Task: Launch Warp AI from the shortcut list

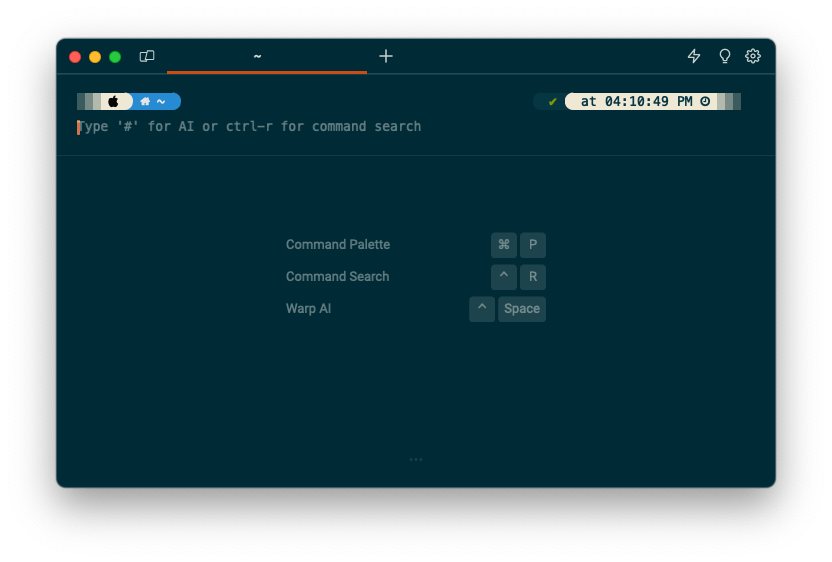Action: pos(308,309)
